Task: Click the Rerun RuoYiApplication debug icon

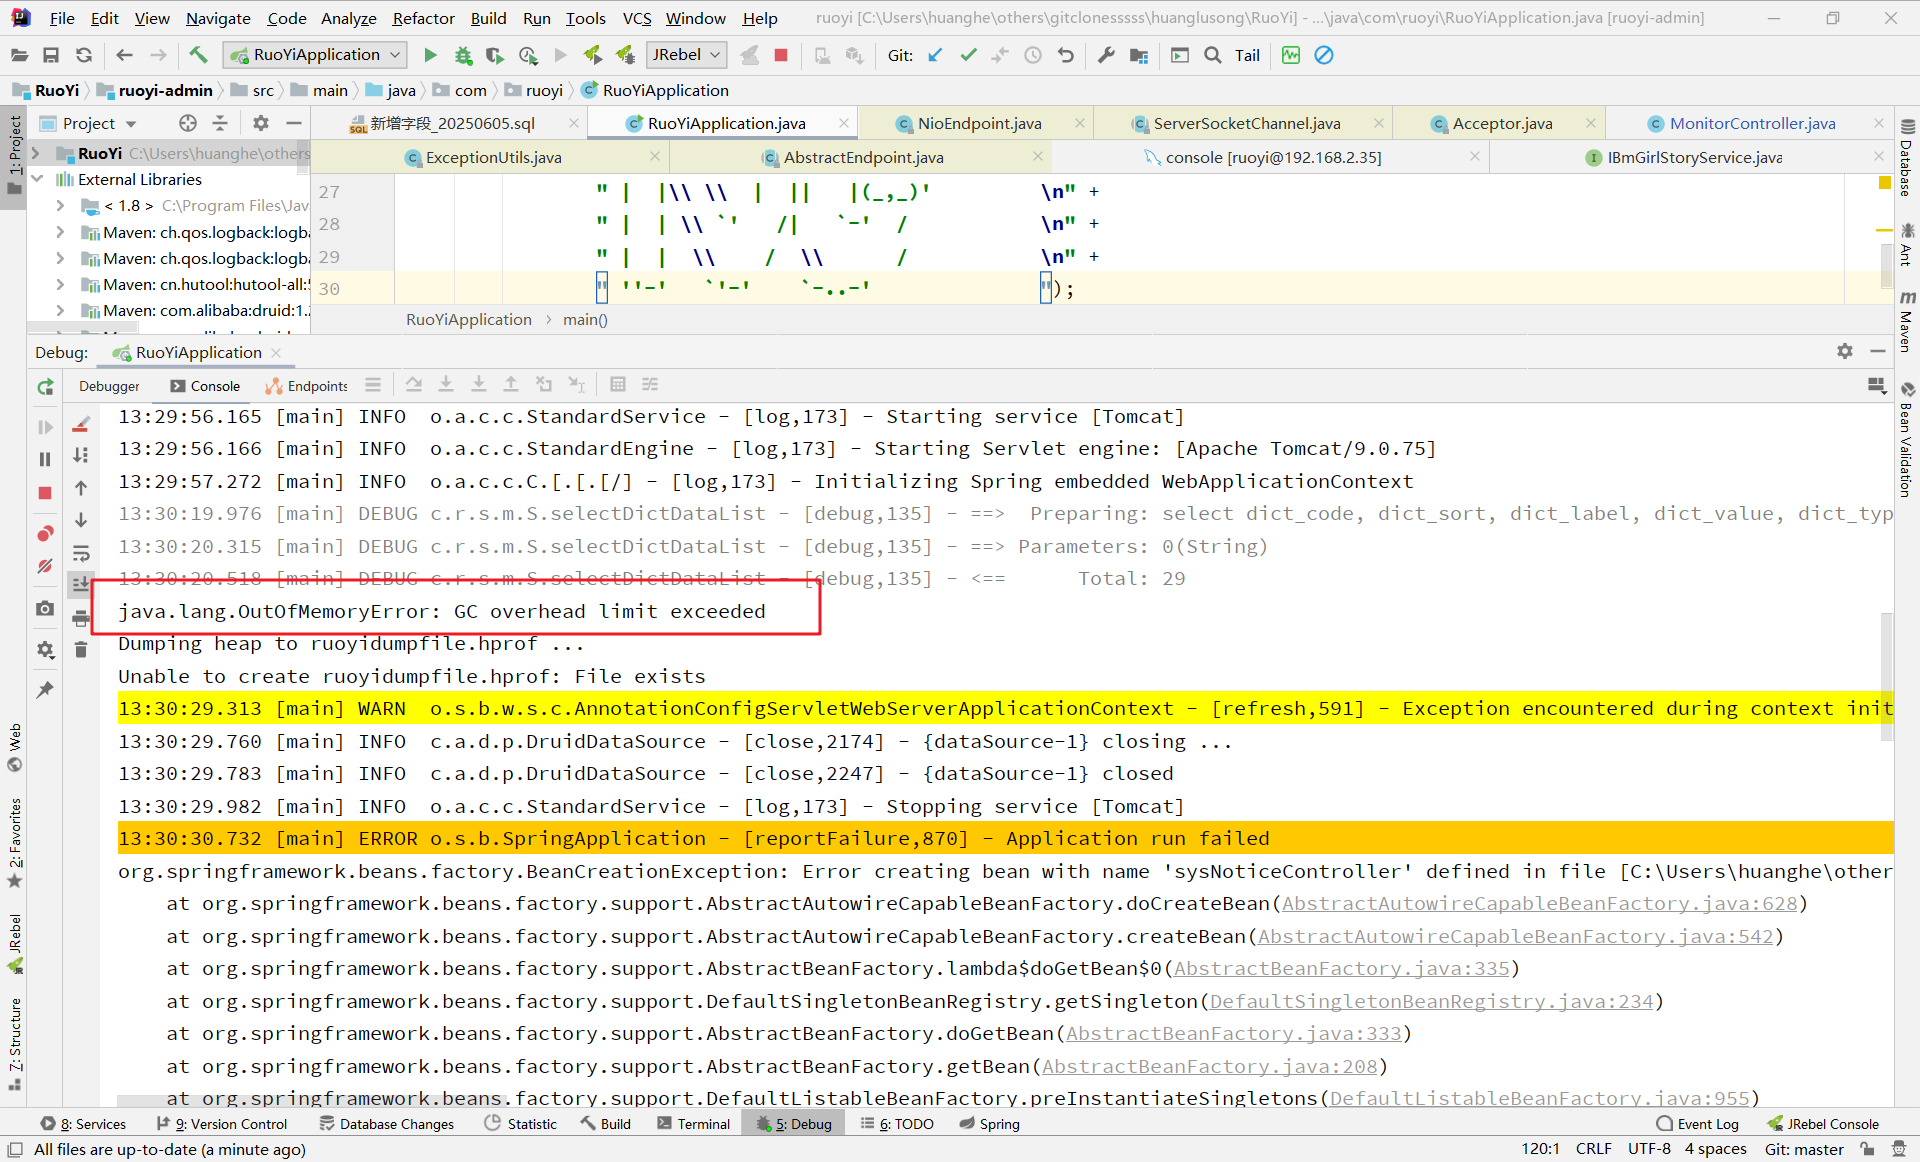Action: pos(45,387)
